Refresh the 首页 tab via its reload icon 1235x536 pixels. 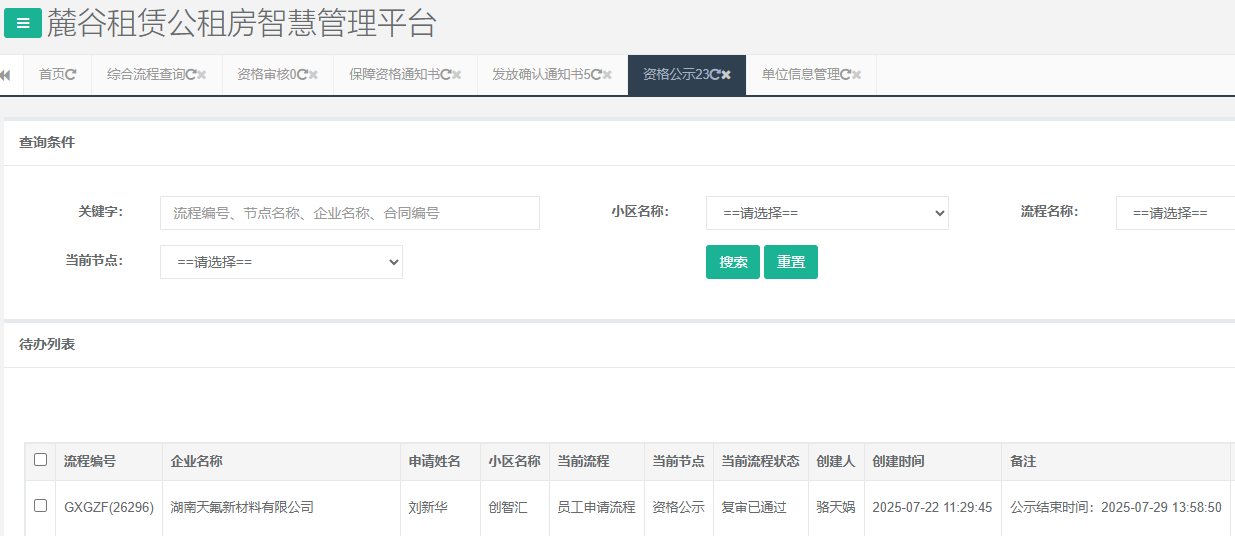click(x=71, y=75)
